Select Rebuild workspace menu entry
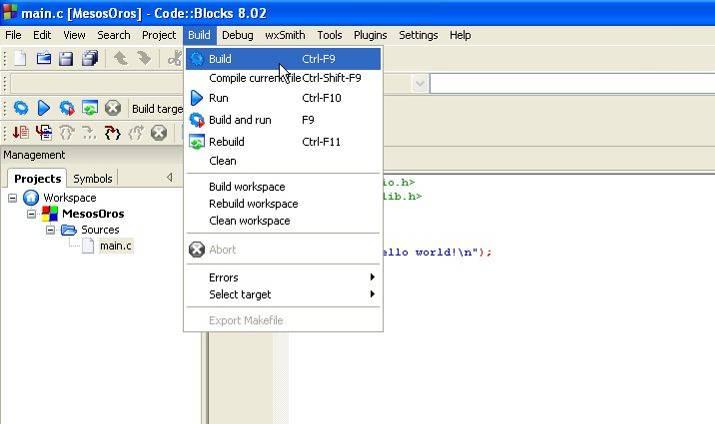715x424 pixels. coord(283,204)
